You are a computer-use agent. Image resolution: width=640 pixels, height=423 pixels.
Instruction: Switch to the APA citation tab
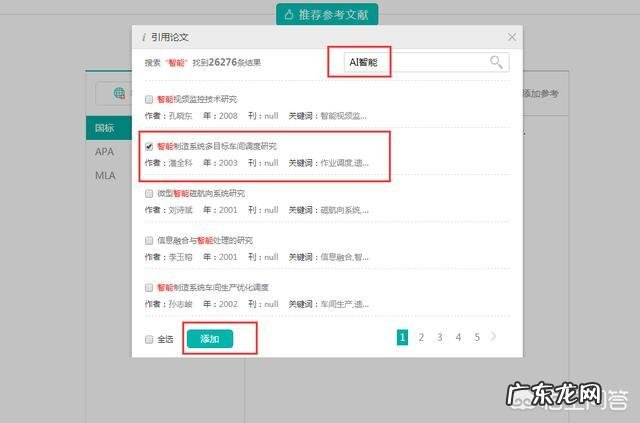(105, 152)
